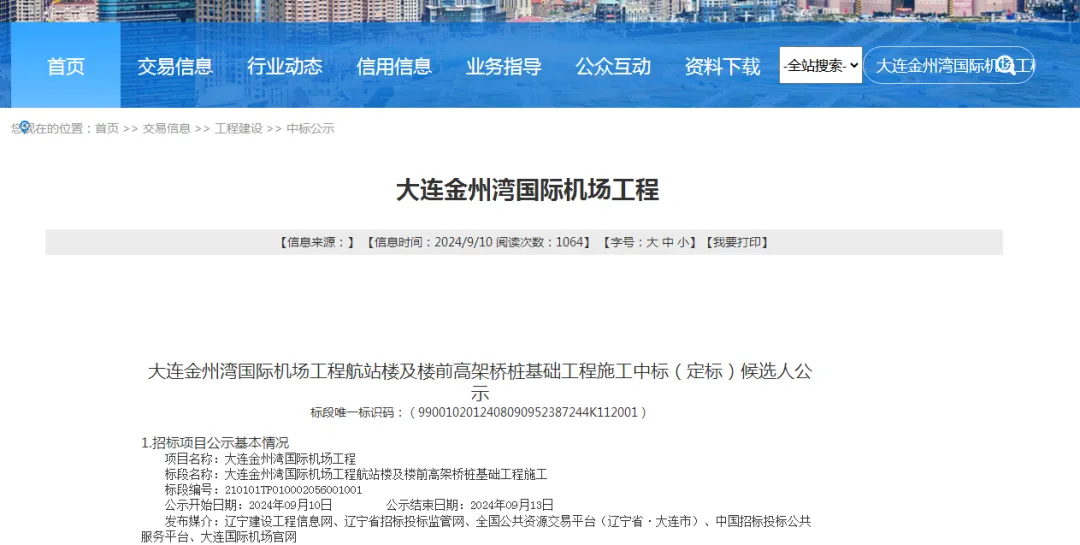Click the 标段唯一标识码 code text
Viewport: 1080px width, 545px height.
479,412
